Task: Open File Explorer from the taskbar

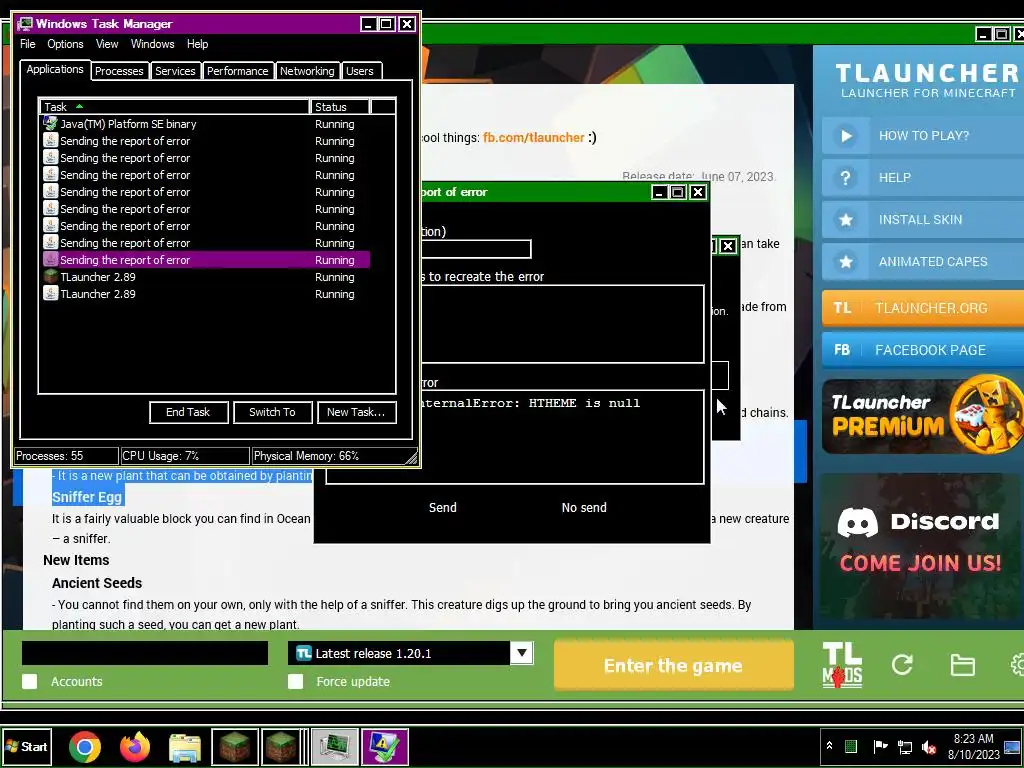Action: 185,747
